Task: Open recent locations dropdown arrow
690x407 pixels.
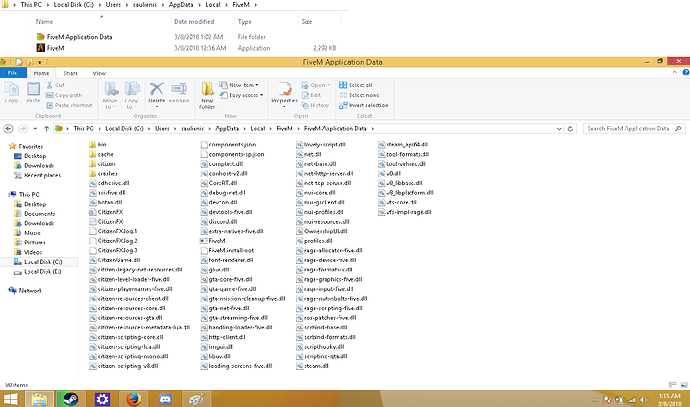Action: pos(35,128)
